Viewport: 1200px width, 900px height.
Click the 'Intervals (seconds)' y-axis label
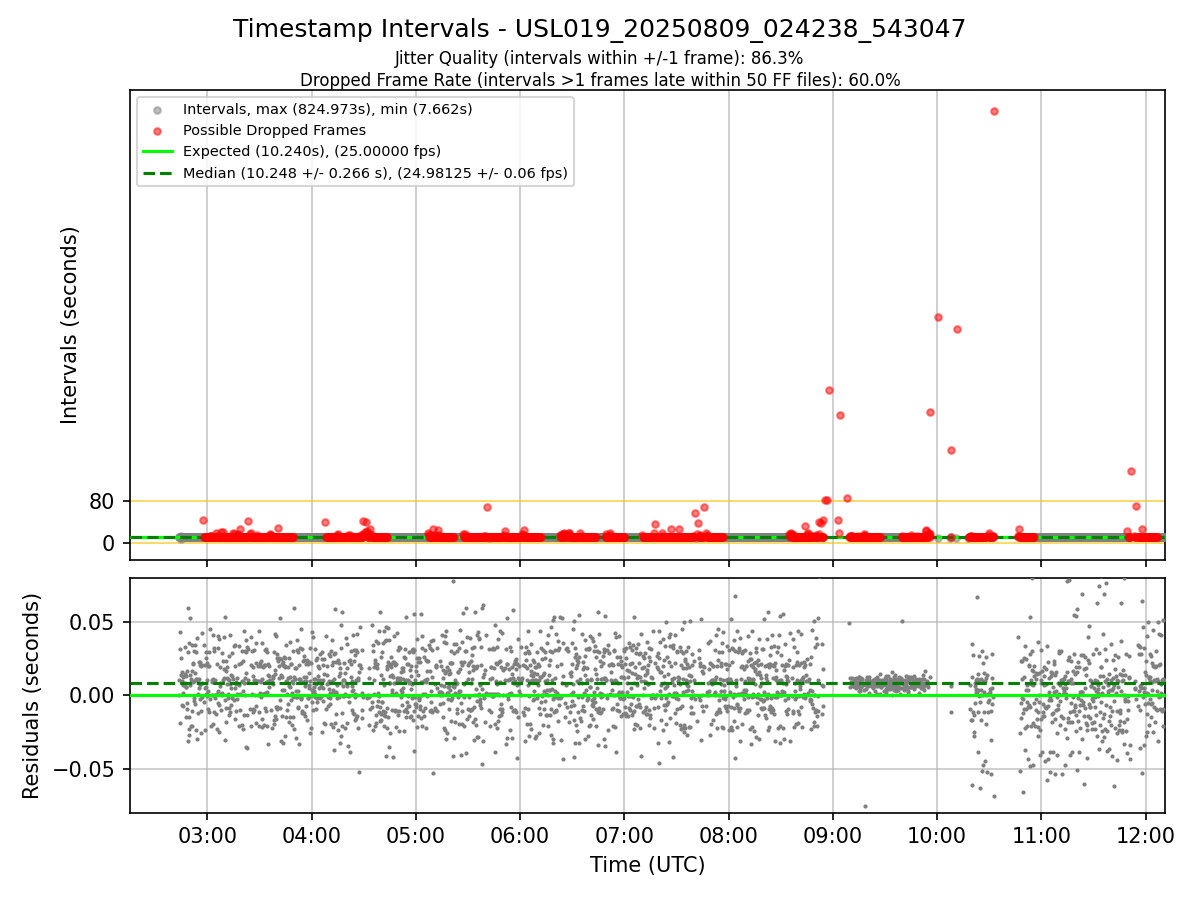(70, 325)
